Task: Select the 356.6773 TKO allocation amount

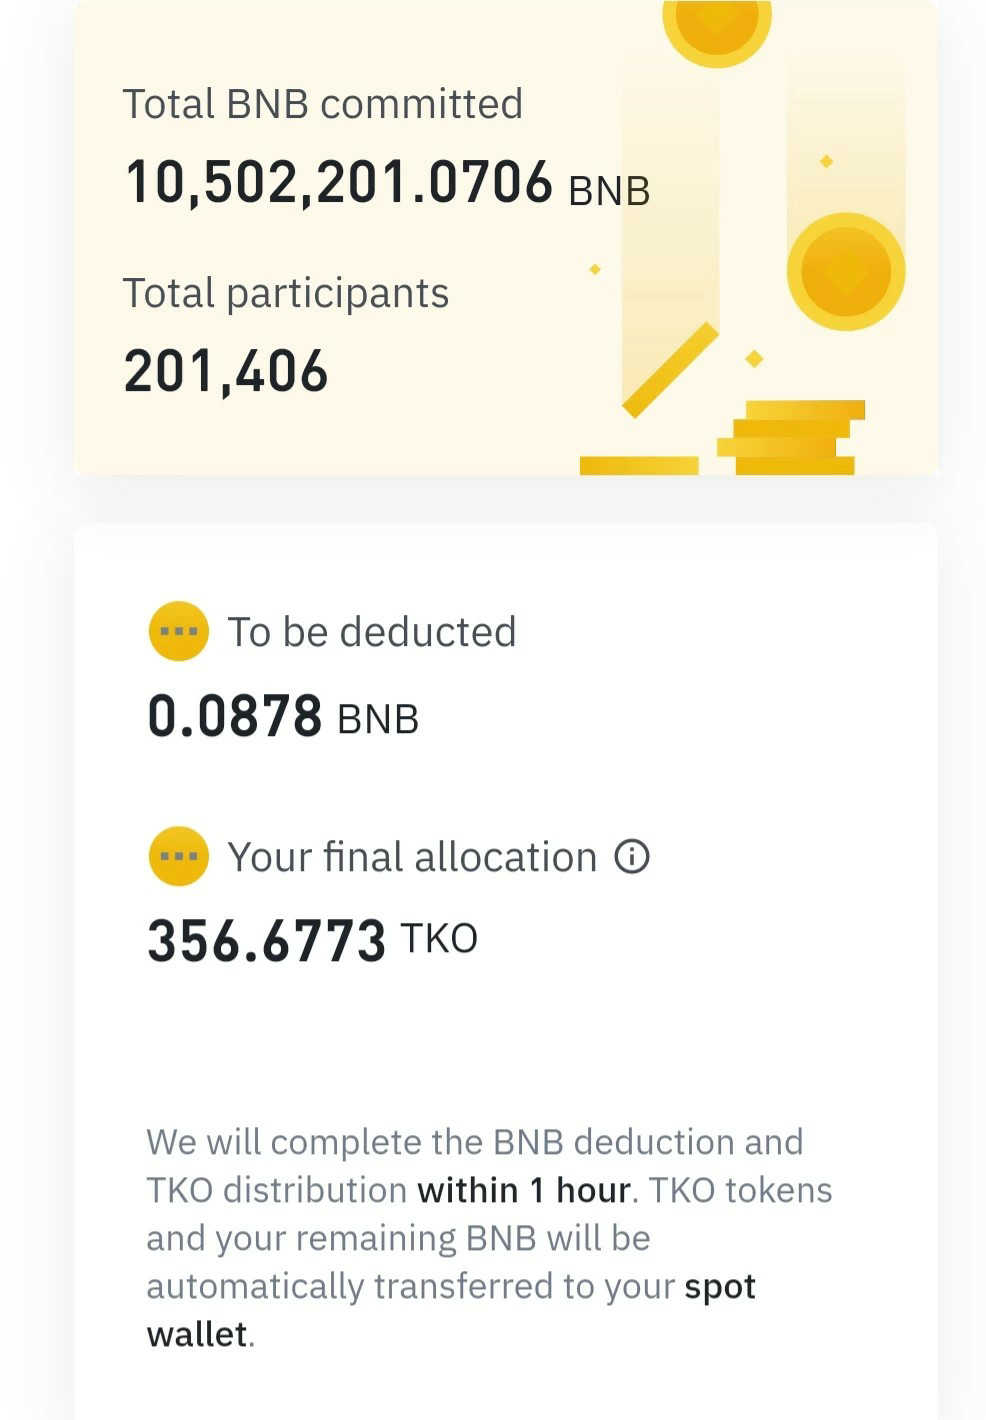Action: (x=313, y=941)
